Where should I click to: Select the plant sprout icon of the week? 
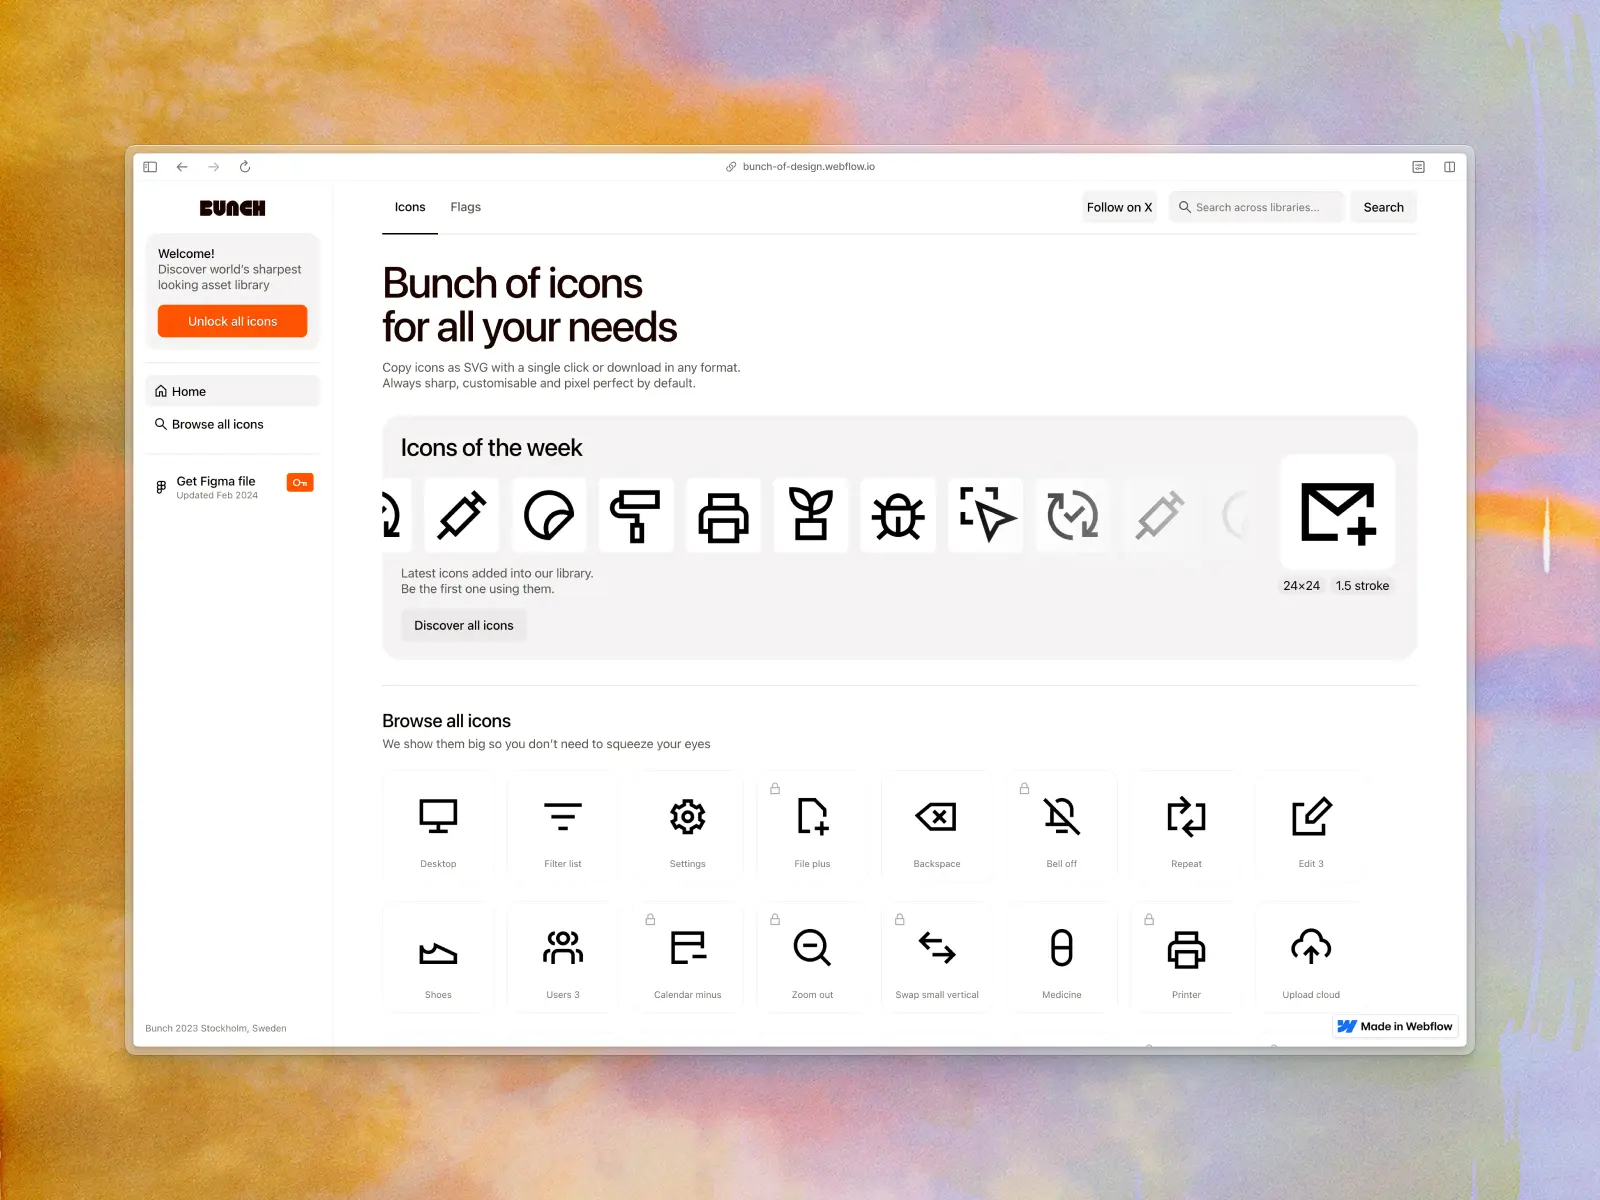pos(811,516)
